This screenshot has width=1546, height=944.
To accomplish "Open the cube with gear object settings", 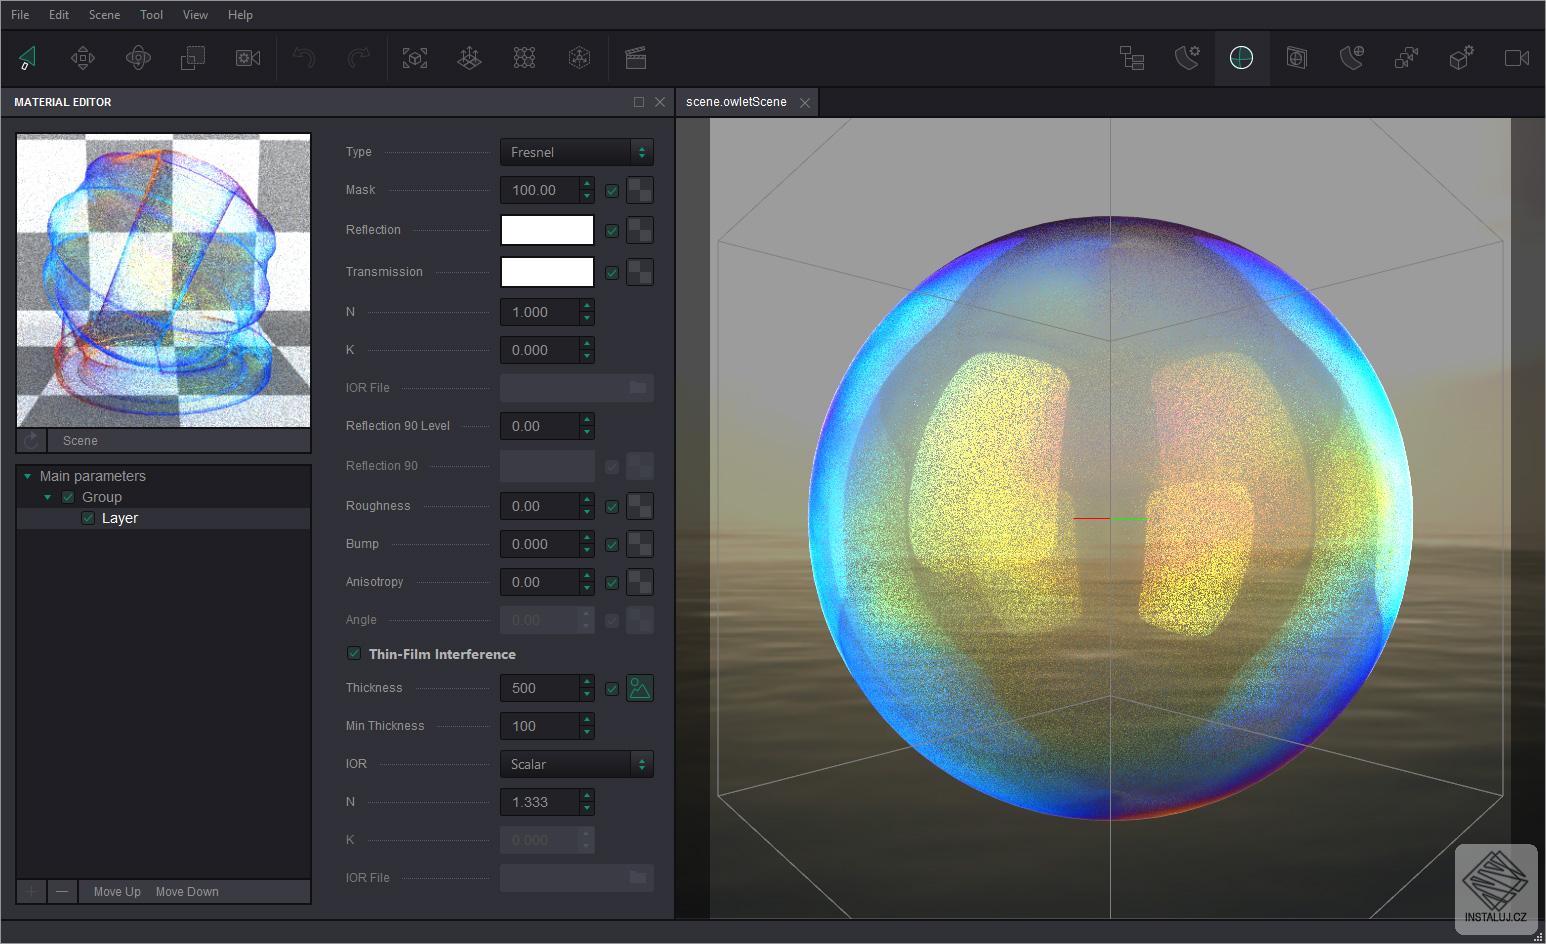I will (1461, 59).
